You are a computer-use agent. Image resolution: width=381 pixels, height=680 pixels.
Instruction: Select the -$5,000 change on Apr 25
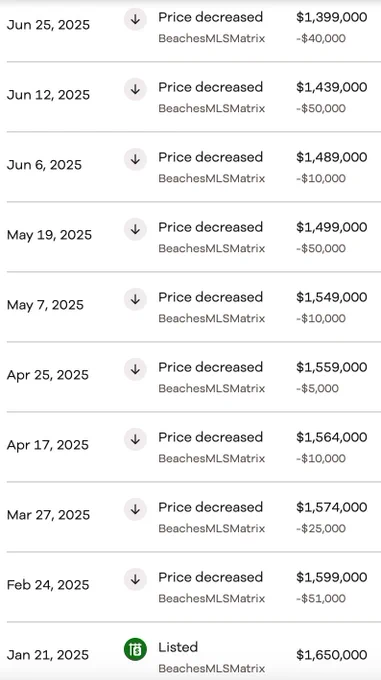tap(317, 388)
